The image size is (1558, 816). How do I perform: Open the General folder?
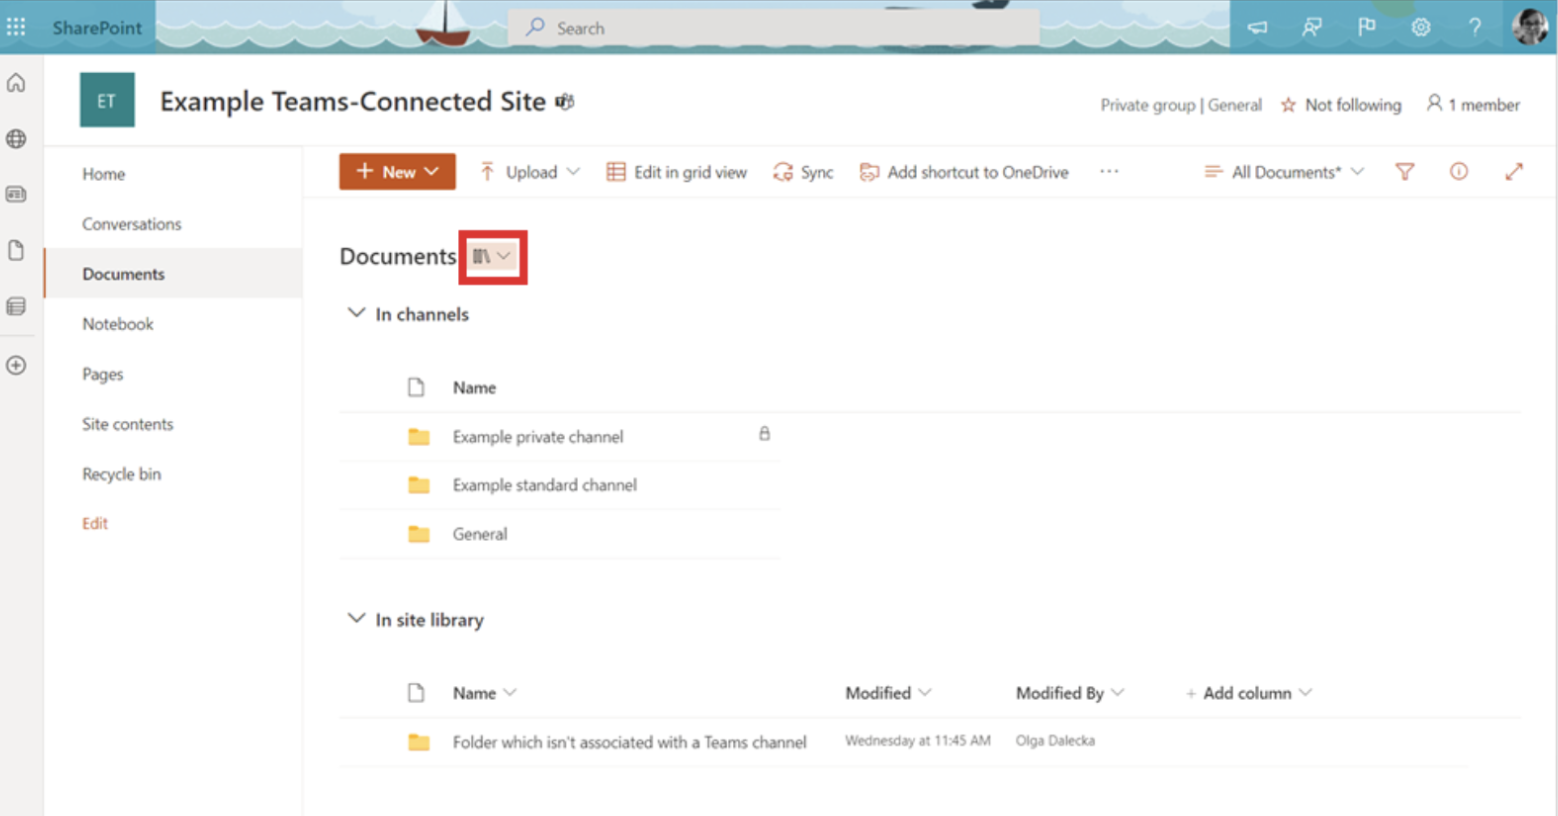click(x=480, y=534)
